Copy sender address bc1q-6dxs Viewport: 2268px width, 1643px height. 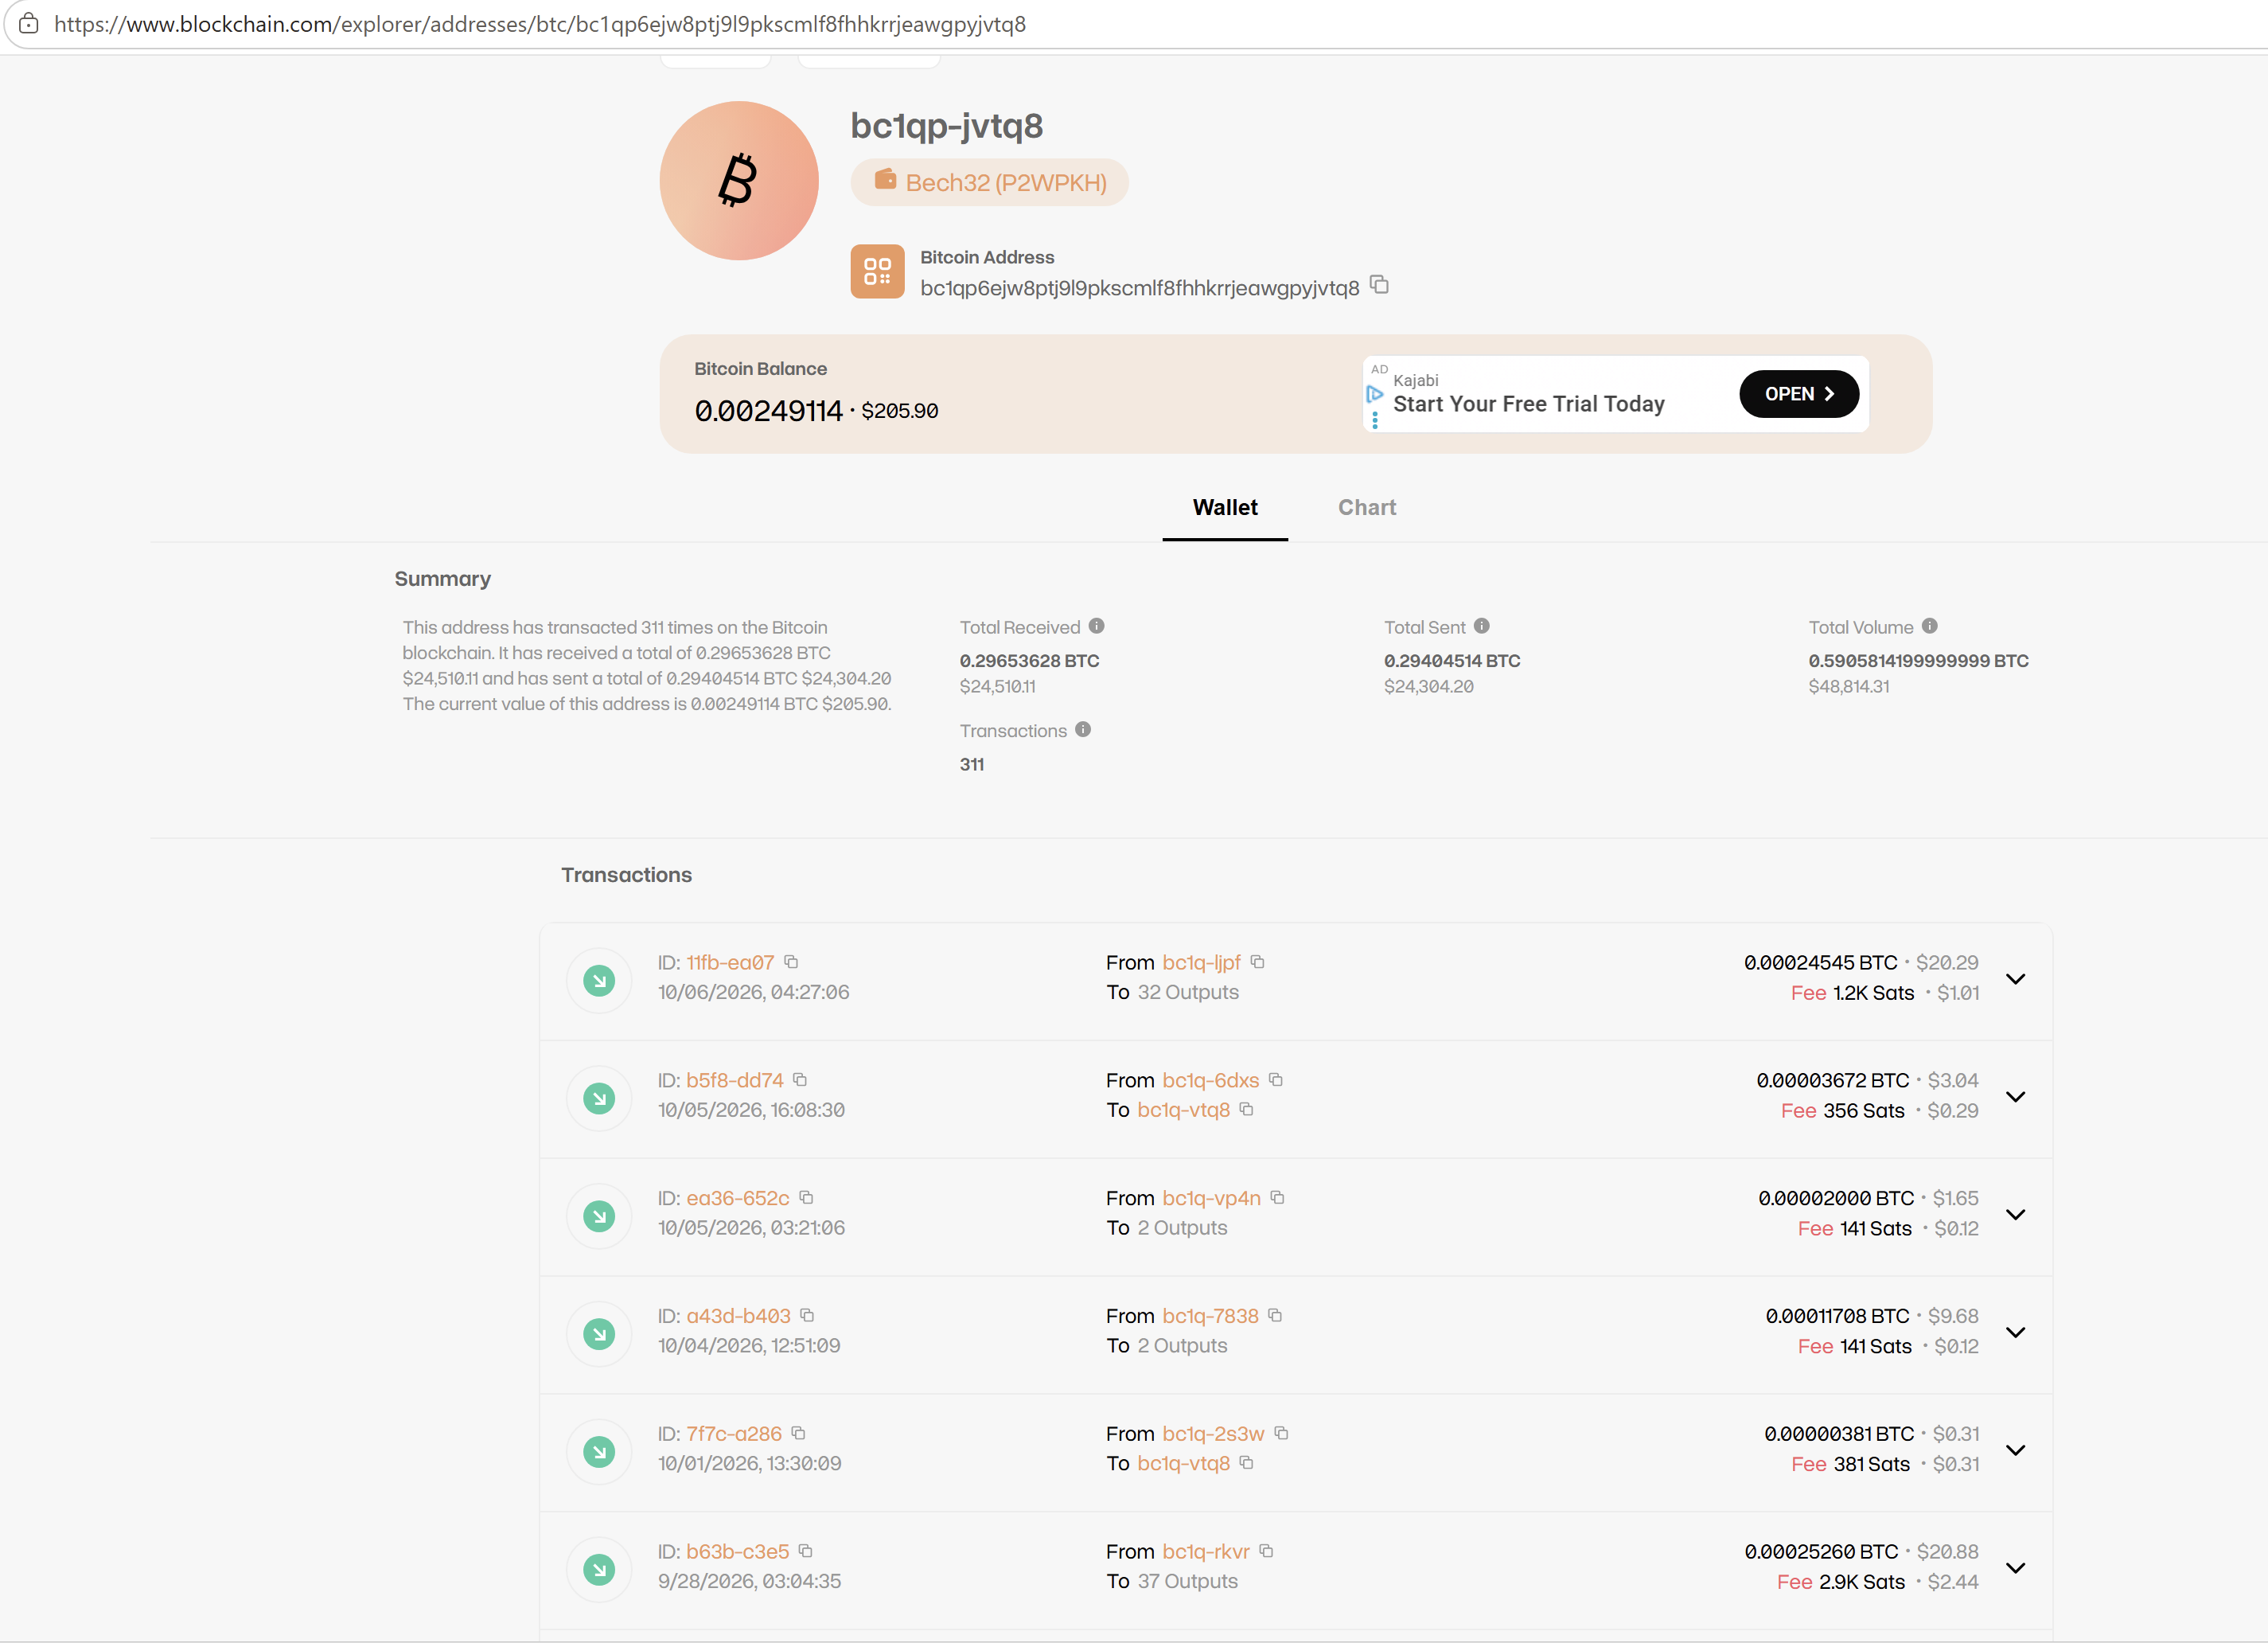tap(1276, 1080)
